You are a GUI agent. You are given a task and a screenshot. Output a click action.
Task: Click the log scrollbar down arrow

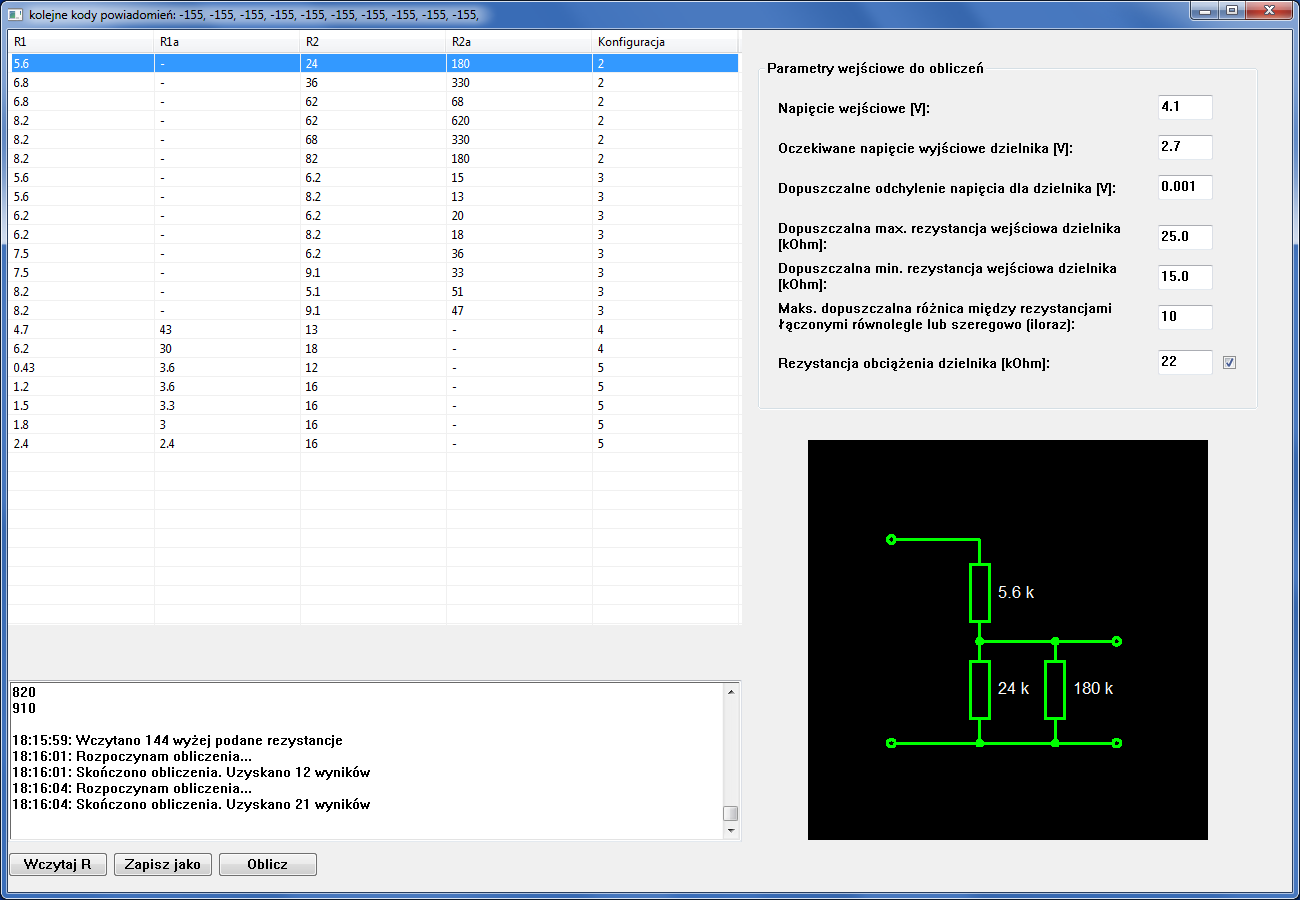pyautogui.click(x=731, y=831)
